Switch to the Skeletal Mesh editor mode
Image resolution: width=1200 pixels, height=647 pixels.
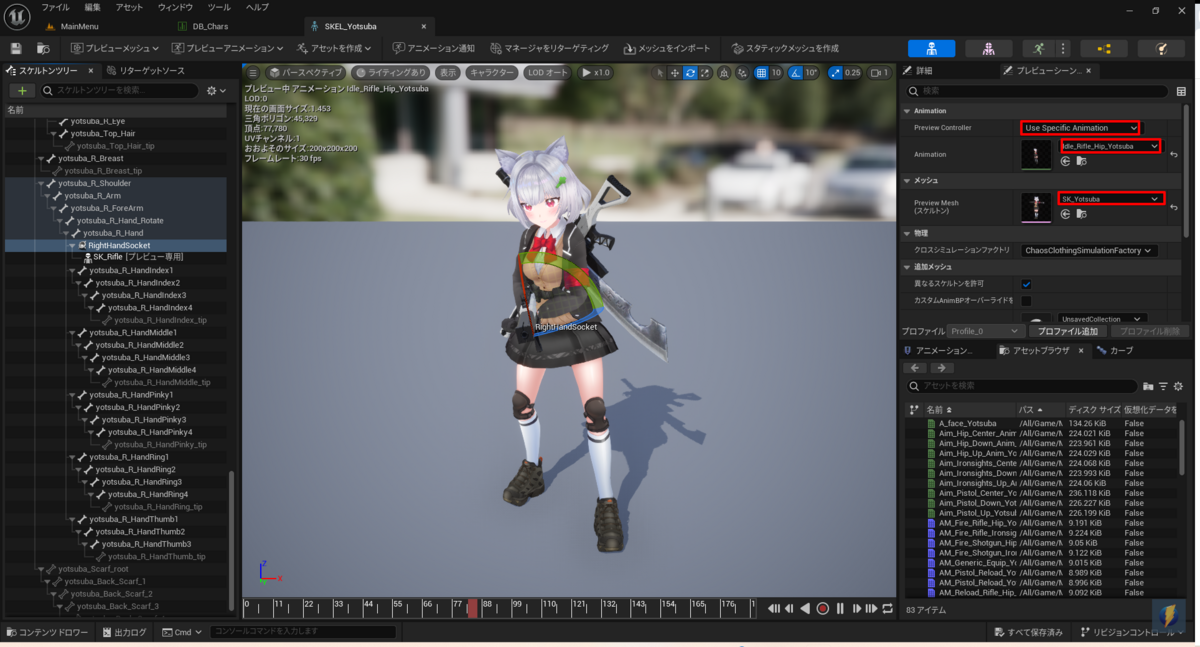point(988,48)
